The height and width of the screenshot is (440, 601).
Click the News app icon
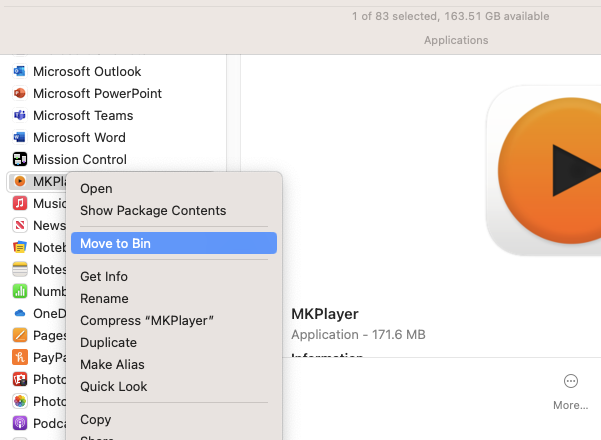coord(20,225)
